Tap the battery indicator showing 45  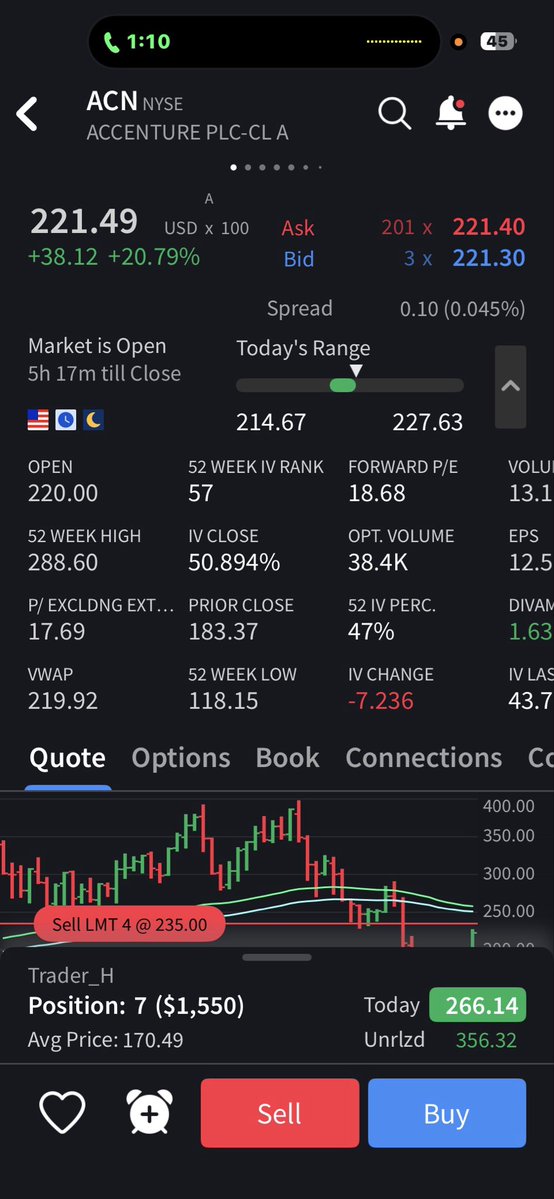(x=498, y=42)
